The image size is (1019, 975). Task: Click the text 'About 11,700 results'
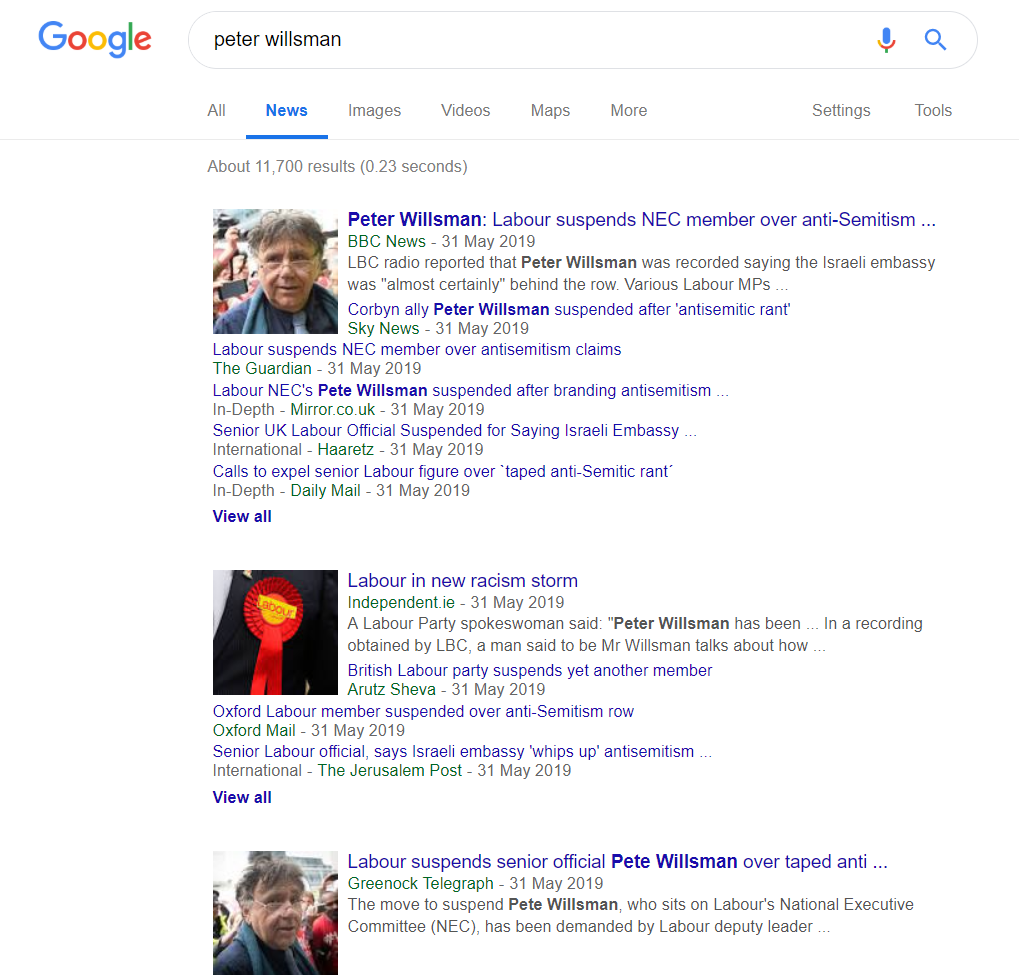tap(281, 166)
